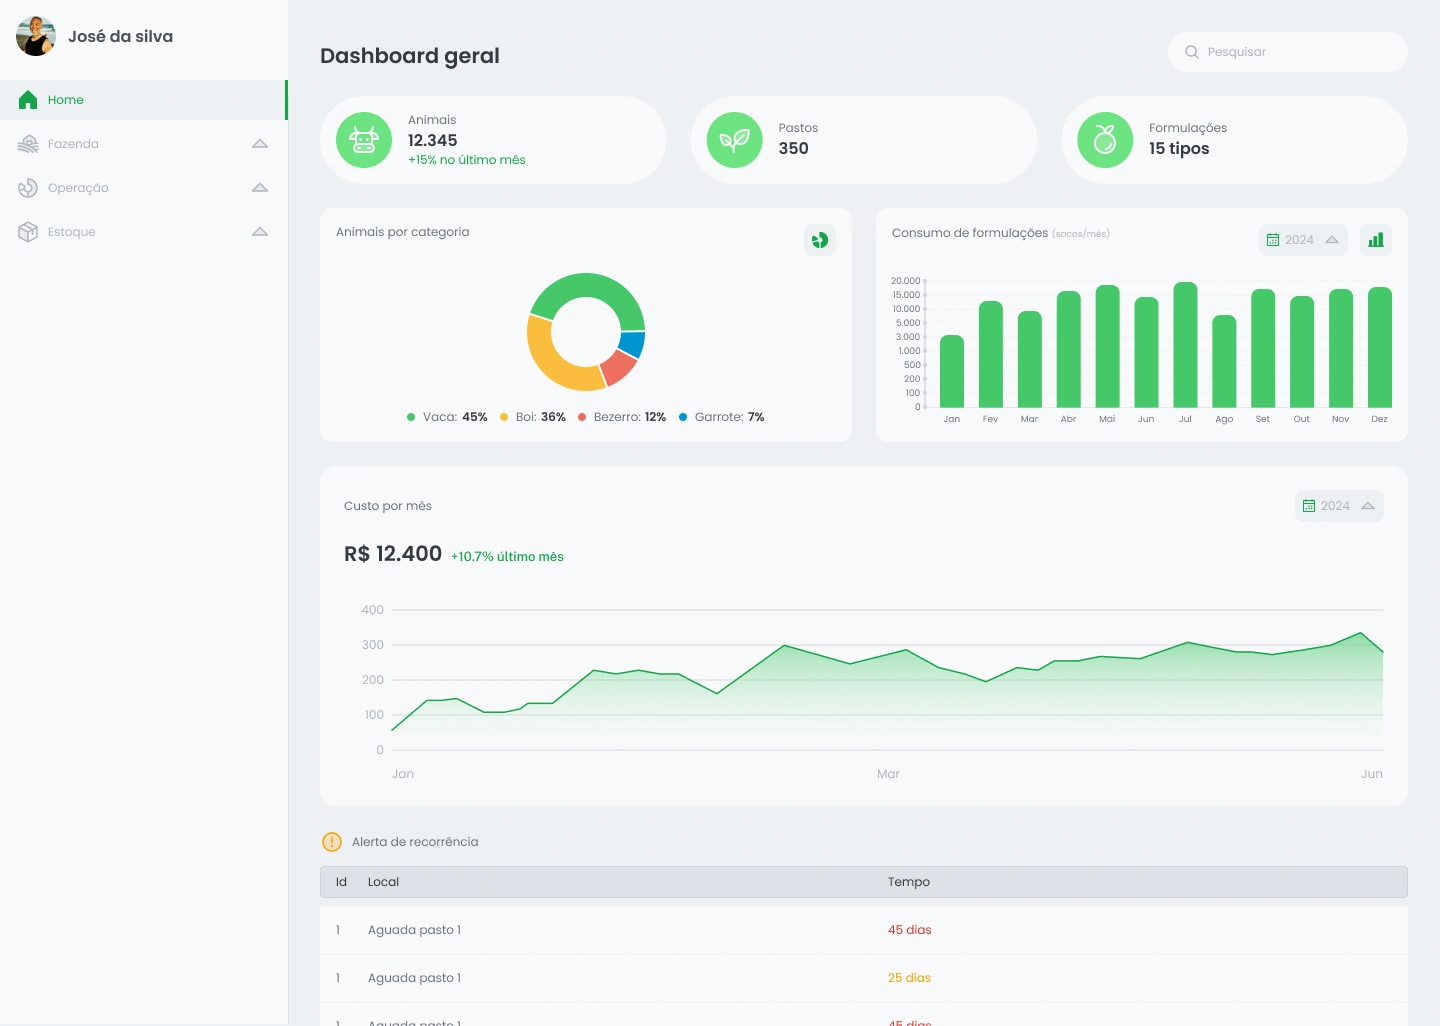The height and width of the screenshot is (1026, 1440).
Task: Open the Operação menu item
Action: click(78, 188)
